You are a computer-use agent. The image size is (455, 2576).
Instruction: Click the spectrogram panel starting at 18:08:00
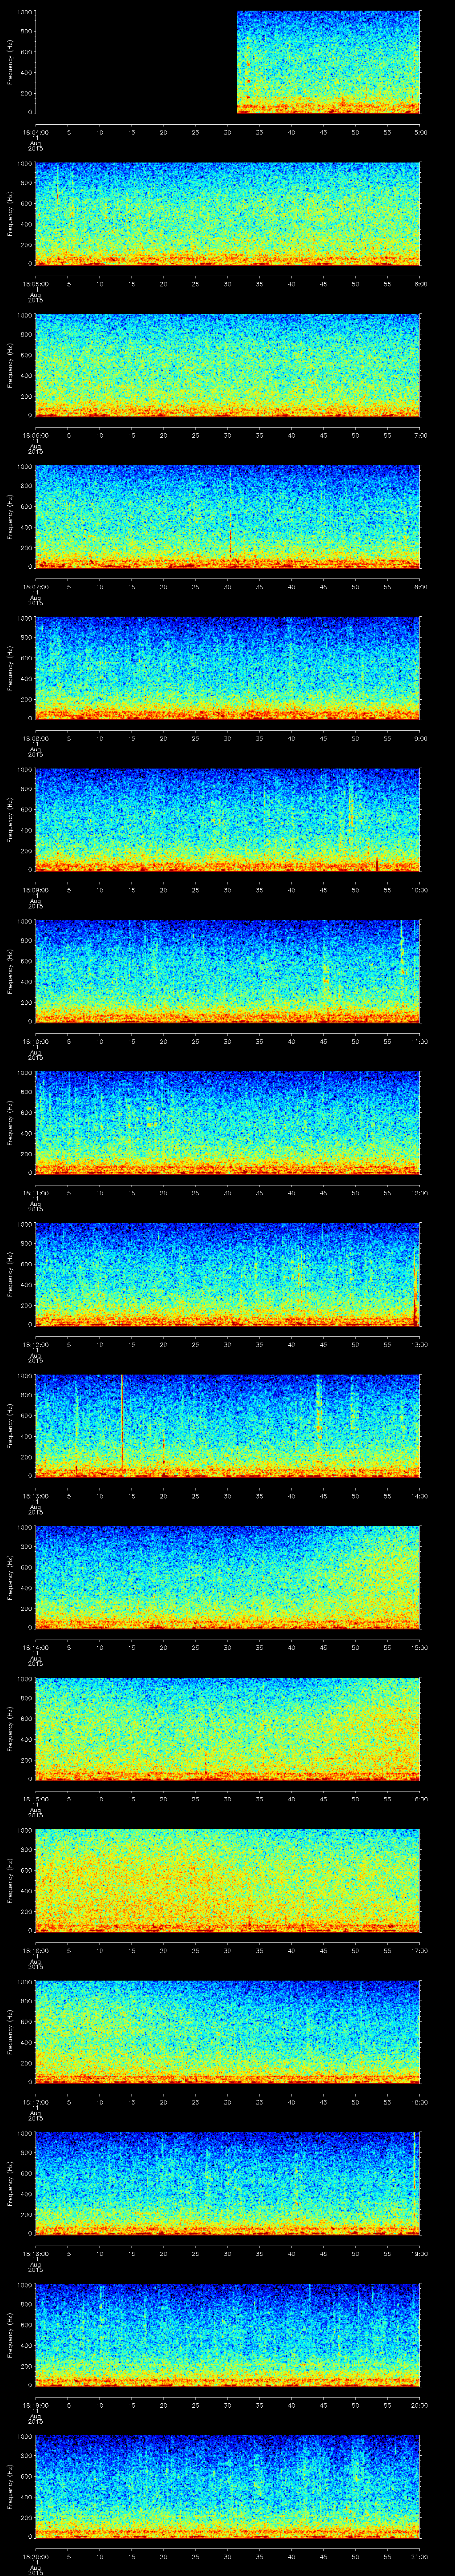coord(228,668)
